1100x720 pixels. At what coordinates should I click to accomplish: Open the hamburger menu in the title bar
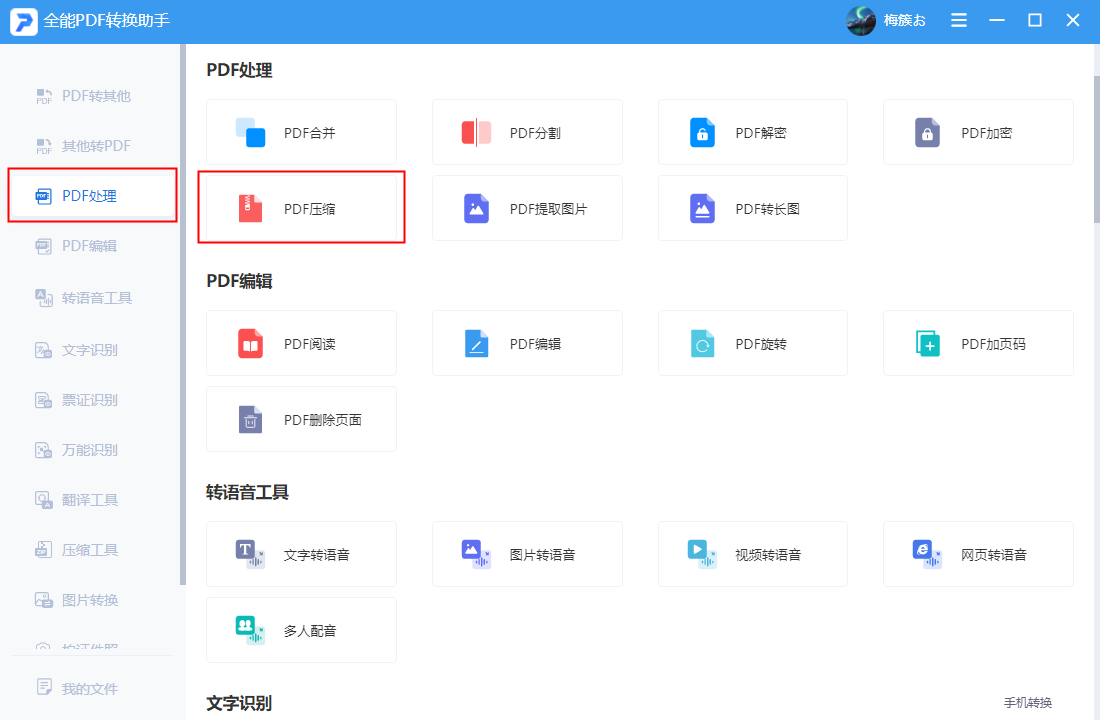tap(958, 20)
